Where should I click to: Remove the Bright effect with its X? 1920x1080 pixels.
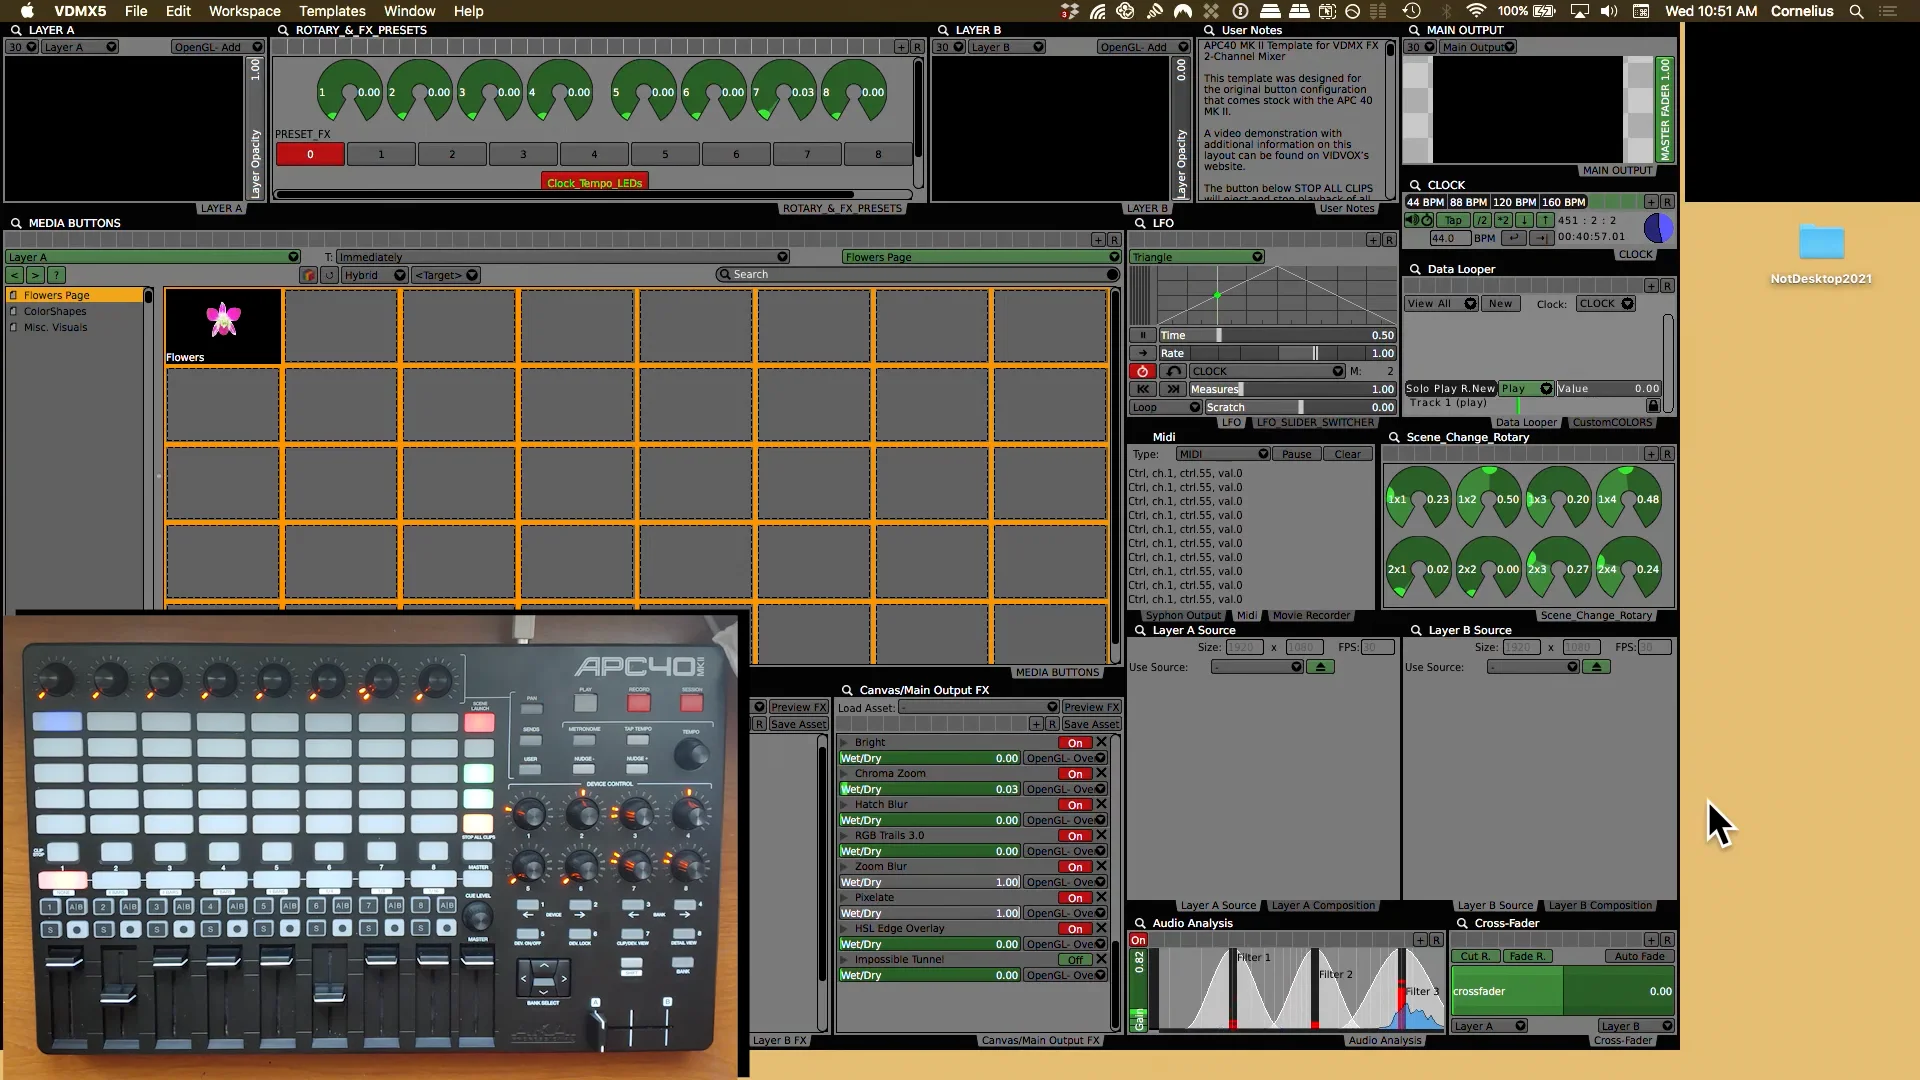1101,742
